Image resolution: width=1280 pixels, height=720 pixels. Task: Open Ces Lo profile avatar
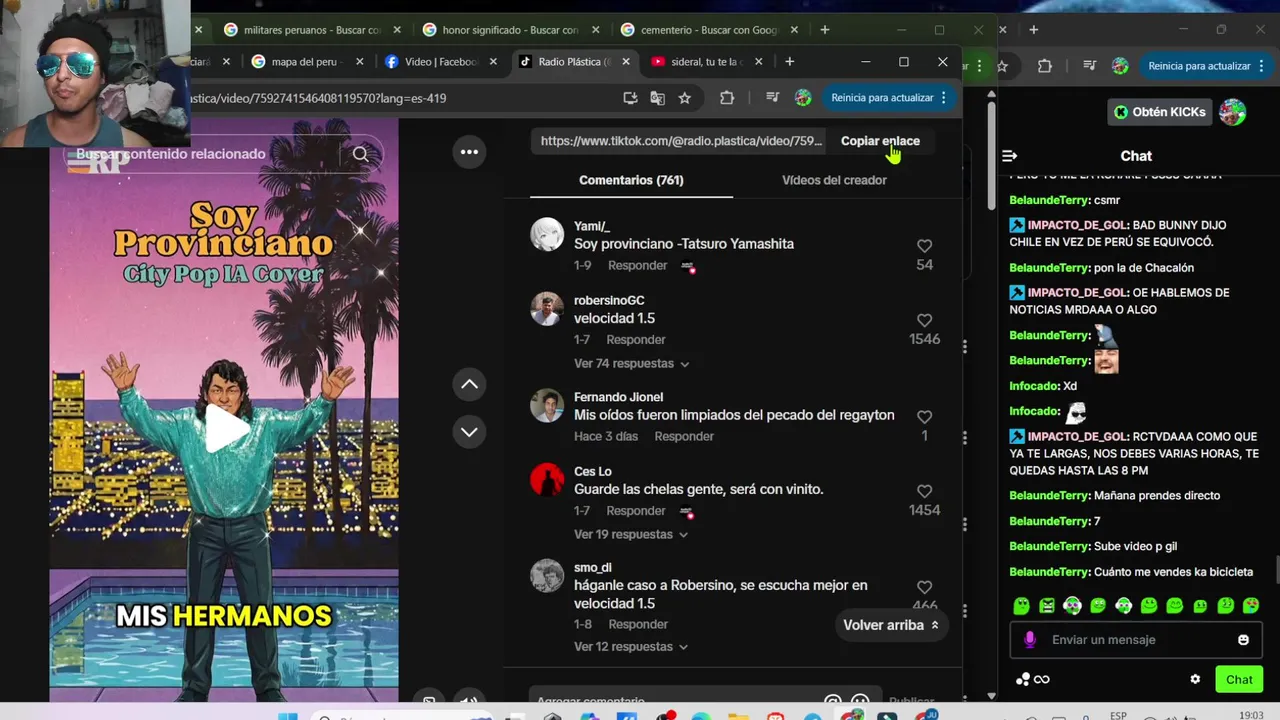click(547, 480)
